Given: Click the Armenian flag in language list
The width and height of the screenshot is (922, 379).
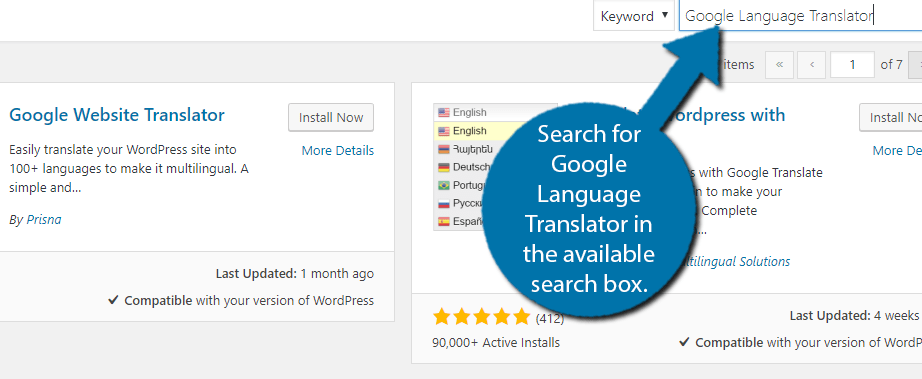Looking at the screenshot, I should pyautogui.click(x=443, y=149).
